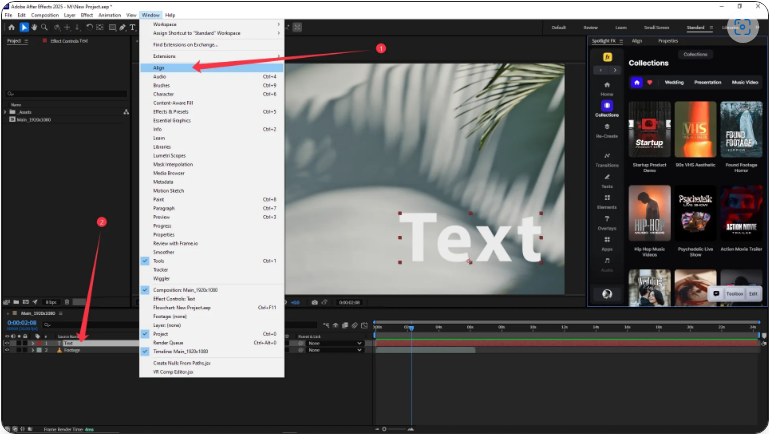Toggle visibility eye of the Footage layer
The height and width of the screenshot is (434, 769).
pos(7,350)
